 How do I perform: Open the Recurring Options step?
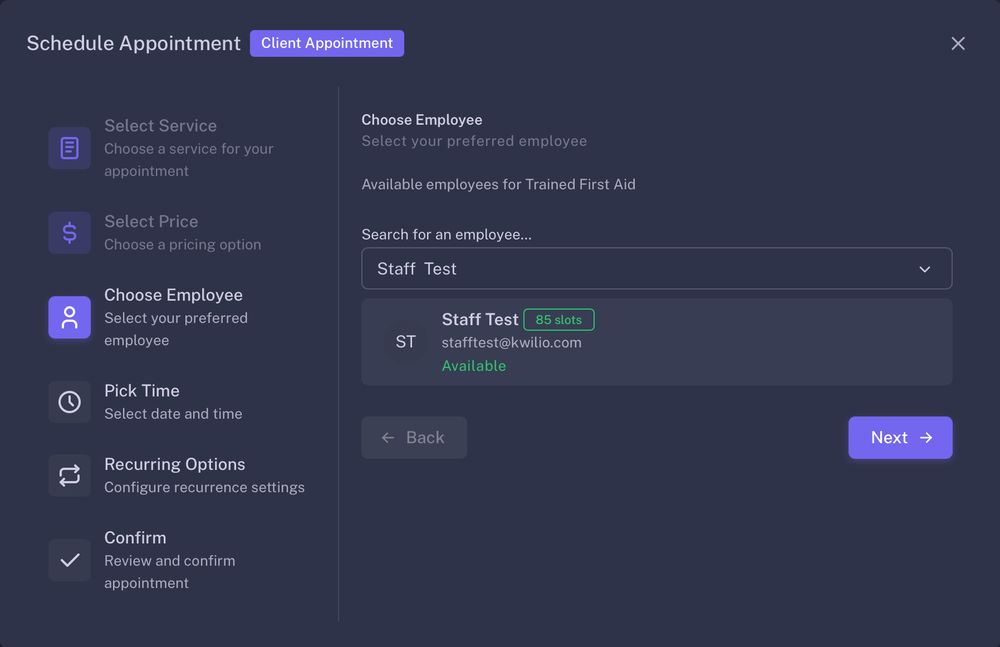coord(175,465)
